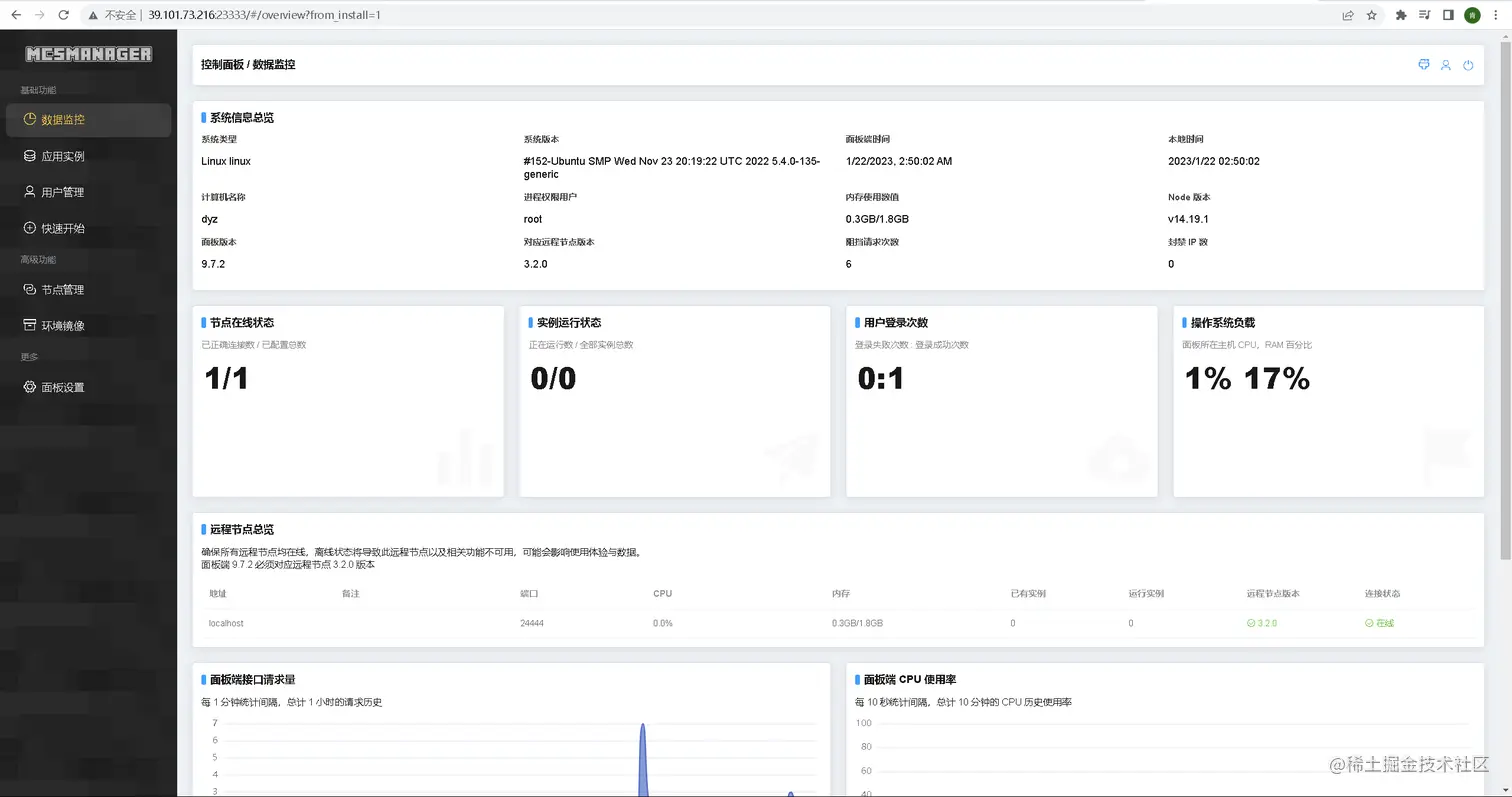
Task: Click the pie chart icon beside 数据监控
Action: click(x=30, y=120)
